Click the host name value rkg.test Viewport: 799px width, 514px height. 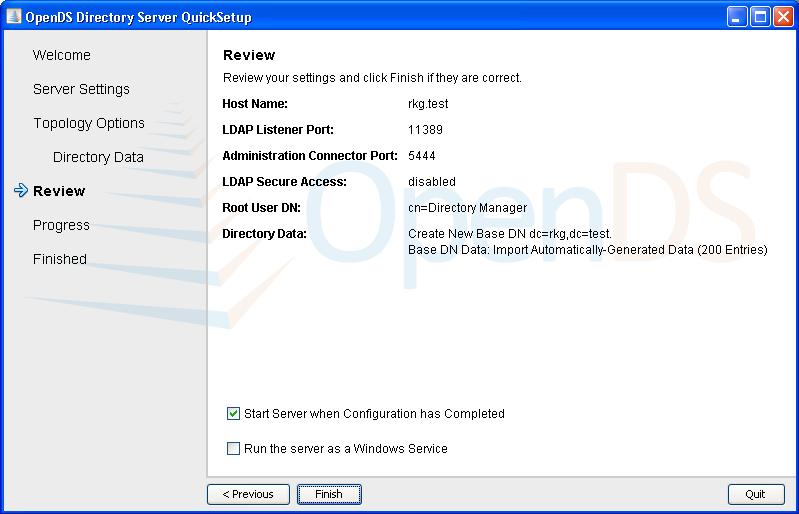(428, 104)
